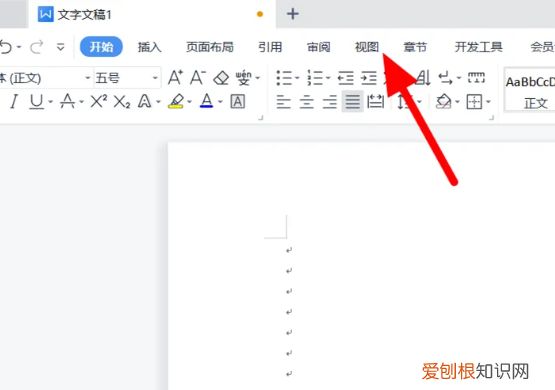Click the borders grid icon
This screenshot has height=390, width=555.
coord(474,102)
